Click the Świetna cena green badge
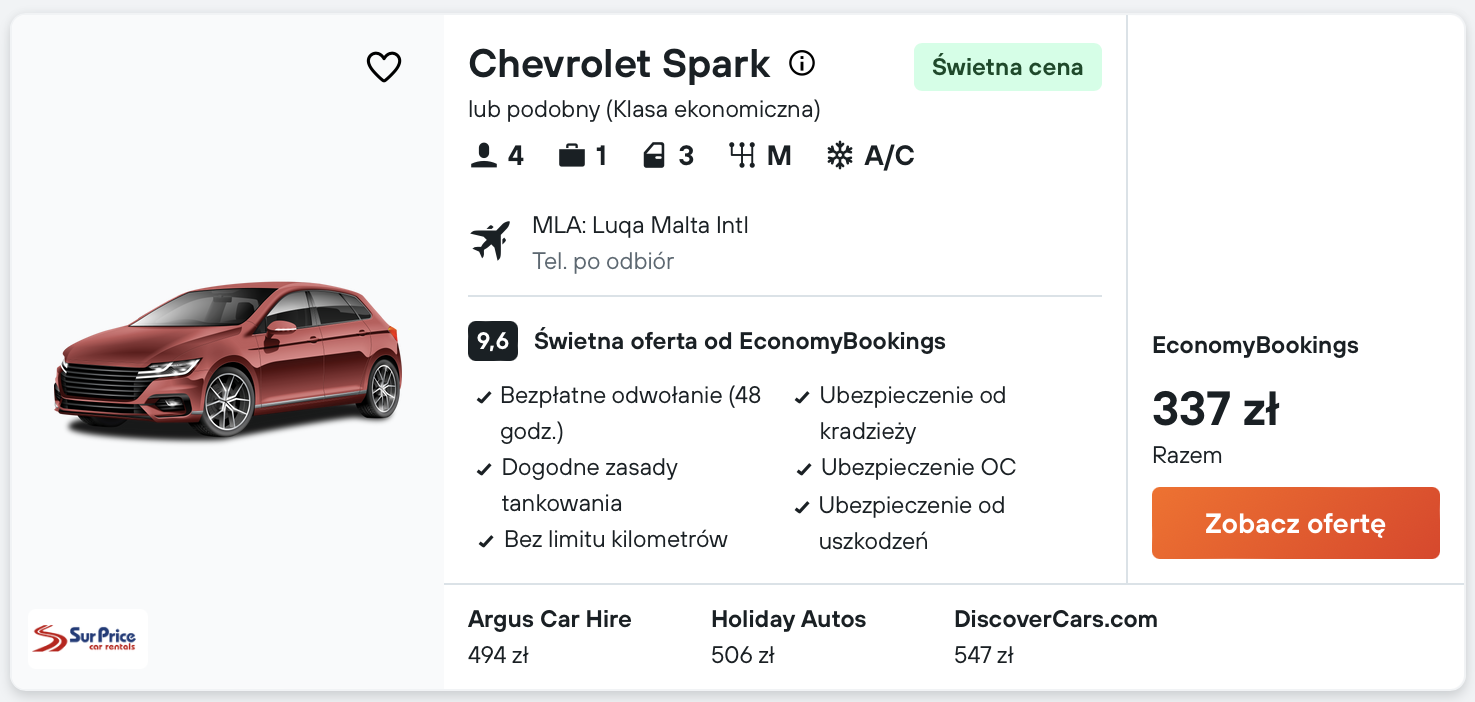 tap(1007, 67)
